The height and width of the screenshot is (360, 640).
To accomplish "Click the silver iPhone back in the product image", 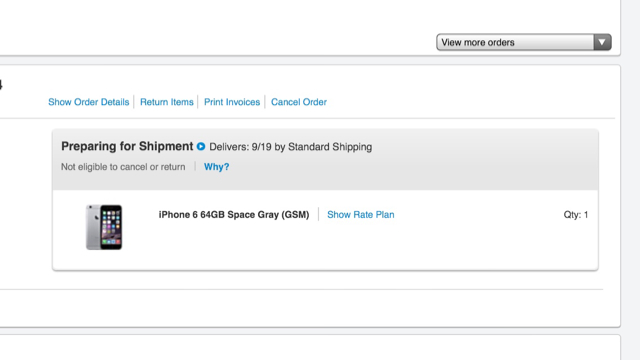I will coord(93,227).
